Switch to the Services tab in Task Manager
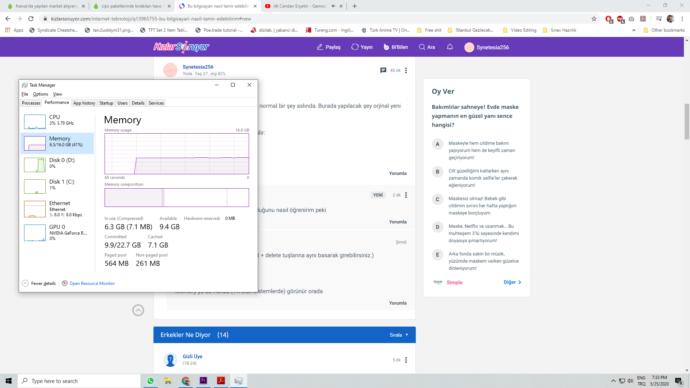 click(x=156, y=103)
